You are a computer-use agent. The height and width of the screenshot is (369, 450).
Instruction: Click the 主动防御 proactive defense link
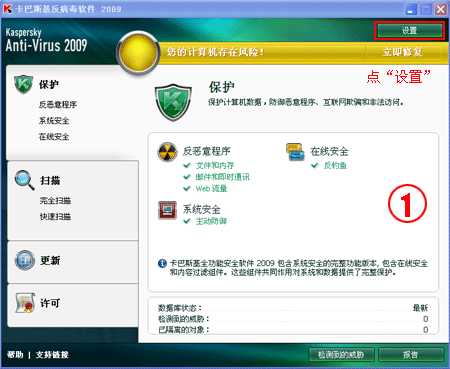pos(211,221)
